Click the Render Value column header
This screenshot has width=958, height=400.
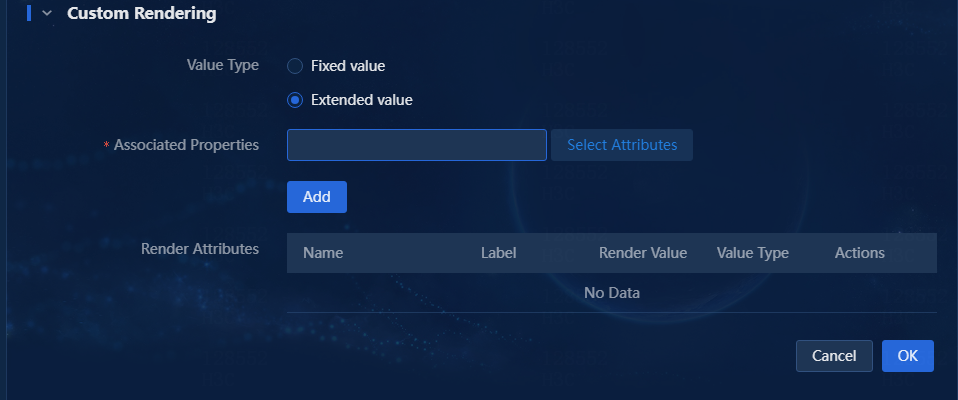click(643, 253)
